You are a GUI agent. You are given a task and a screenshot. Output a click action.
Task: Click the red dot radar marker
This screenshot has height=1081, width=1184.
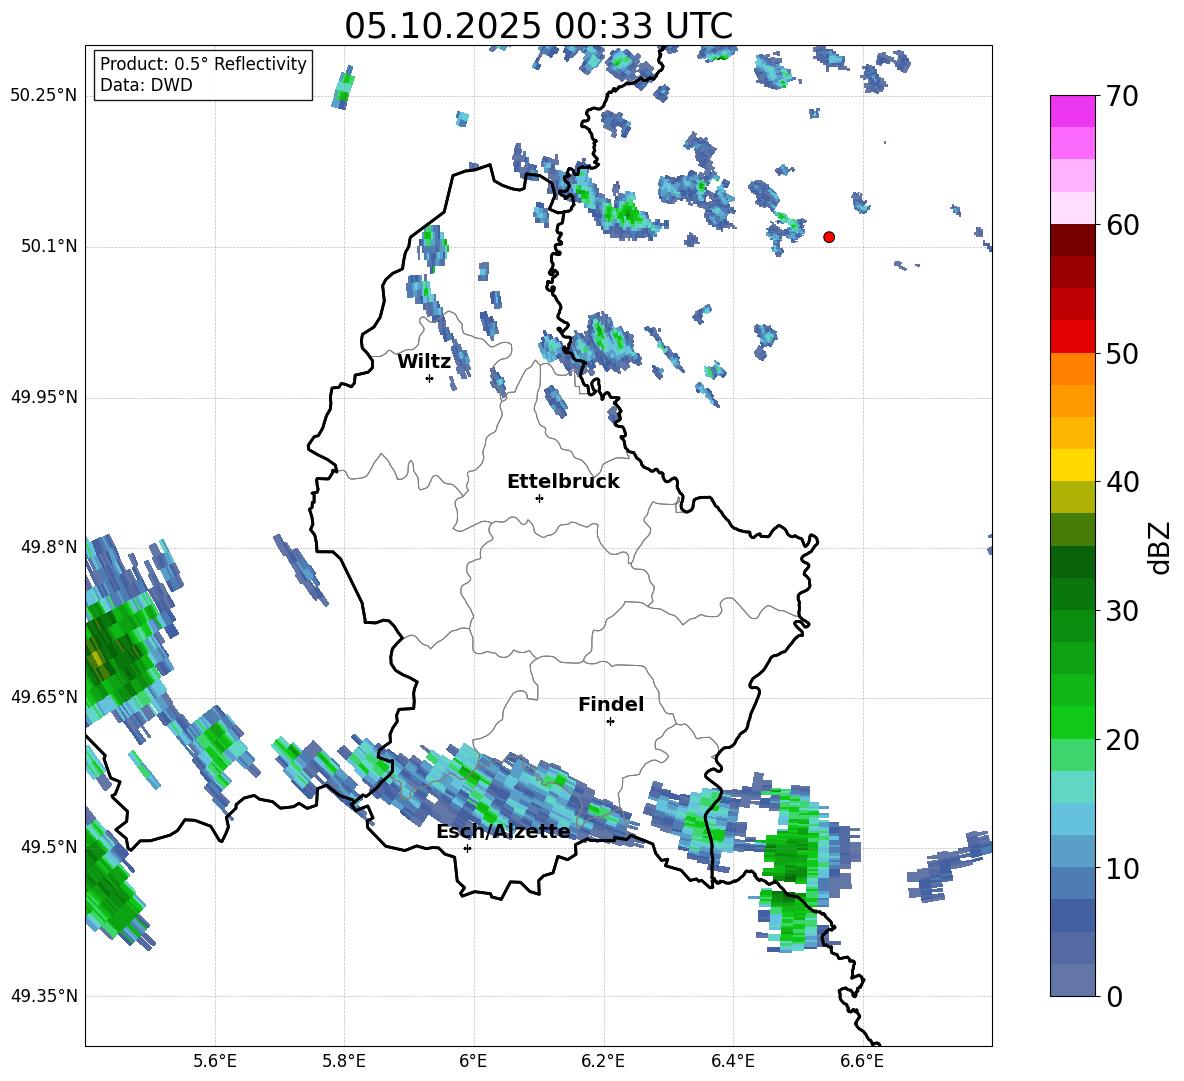(x=829, y=237)
